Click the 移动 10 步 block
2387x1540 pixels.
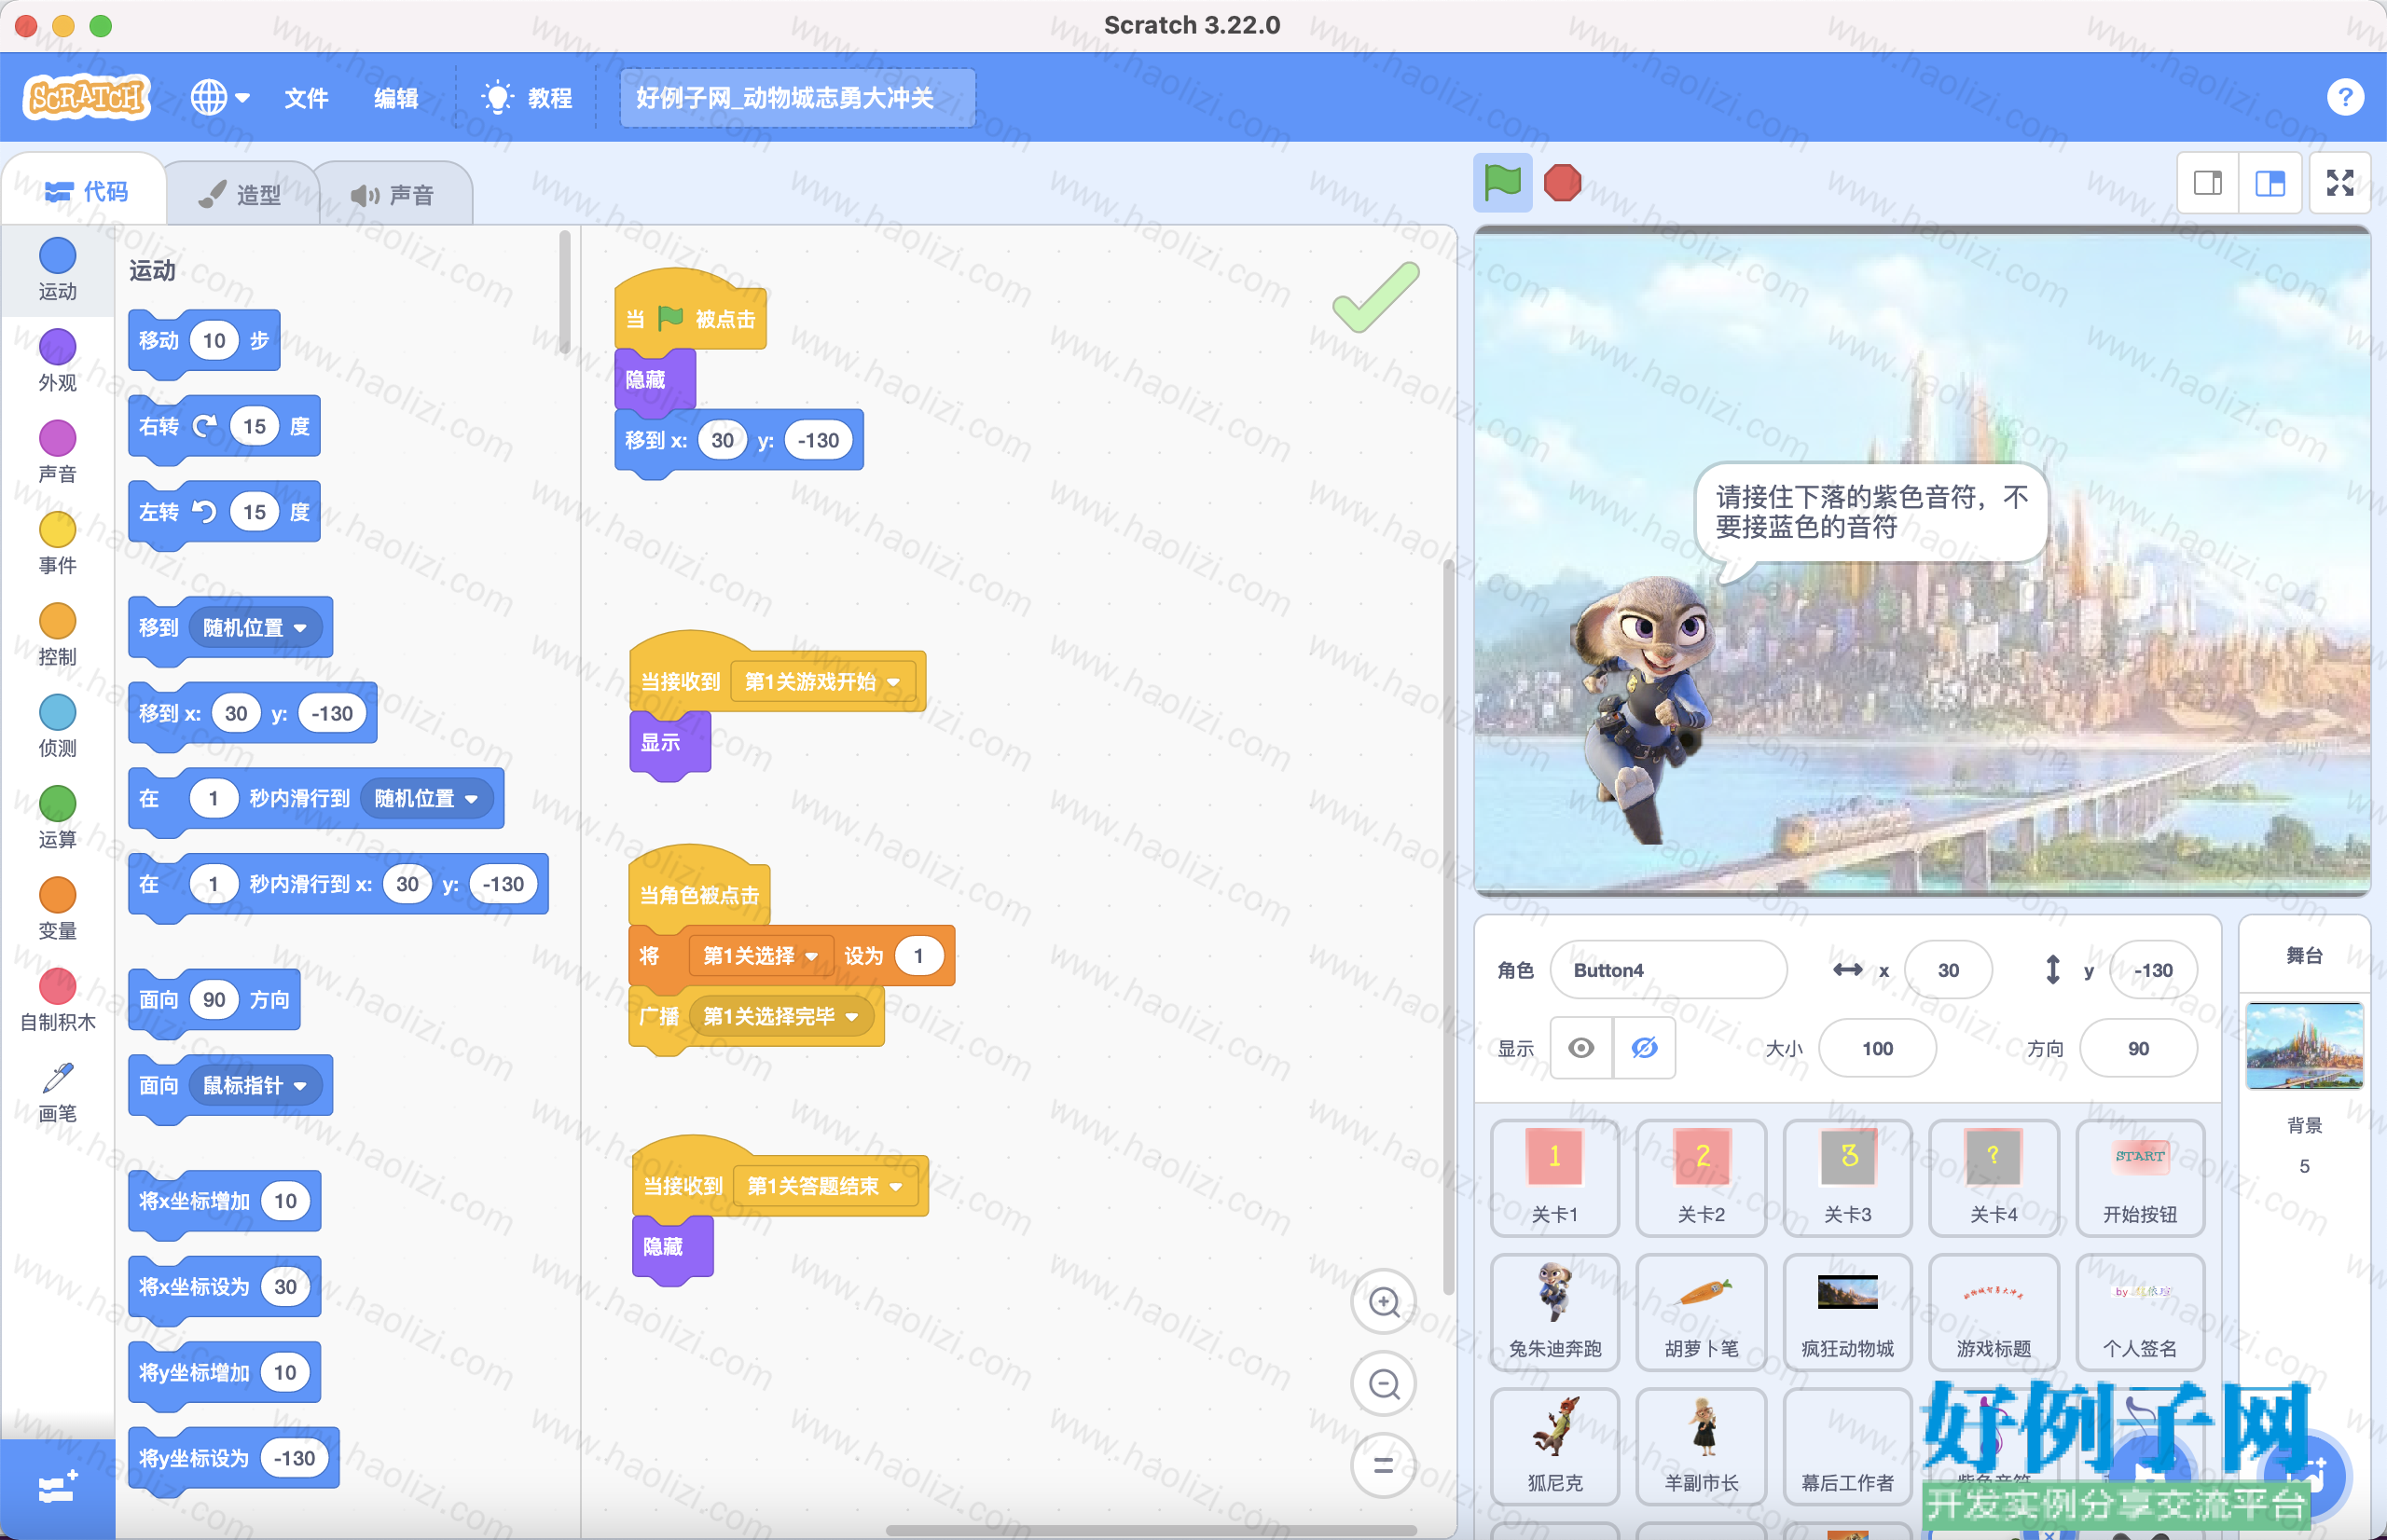pos(204,342)
